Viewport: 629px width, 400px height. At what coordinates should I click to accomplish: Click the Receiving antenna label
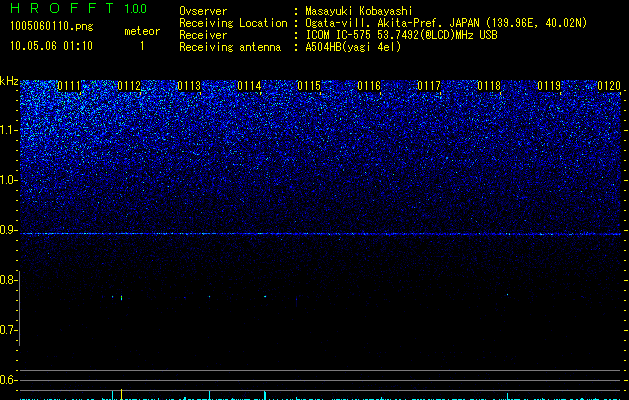[x=230, y=47]
